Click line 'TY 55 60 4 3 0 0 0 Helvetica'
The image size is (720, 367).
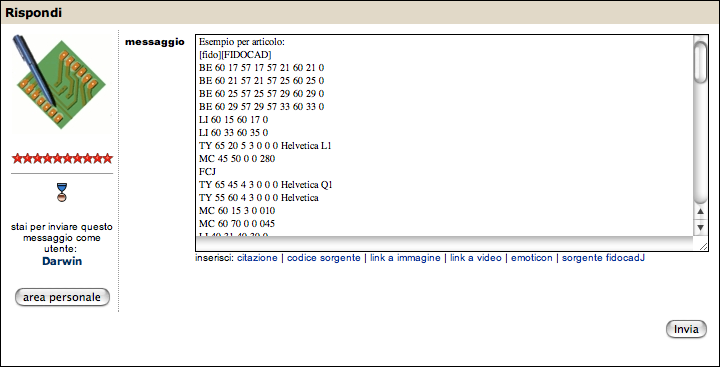tap(259, 198)
